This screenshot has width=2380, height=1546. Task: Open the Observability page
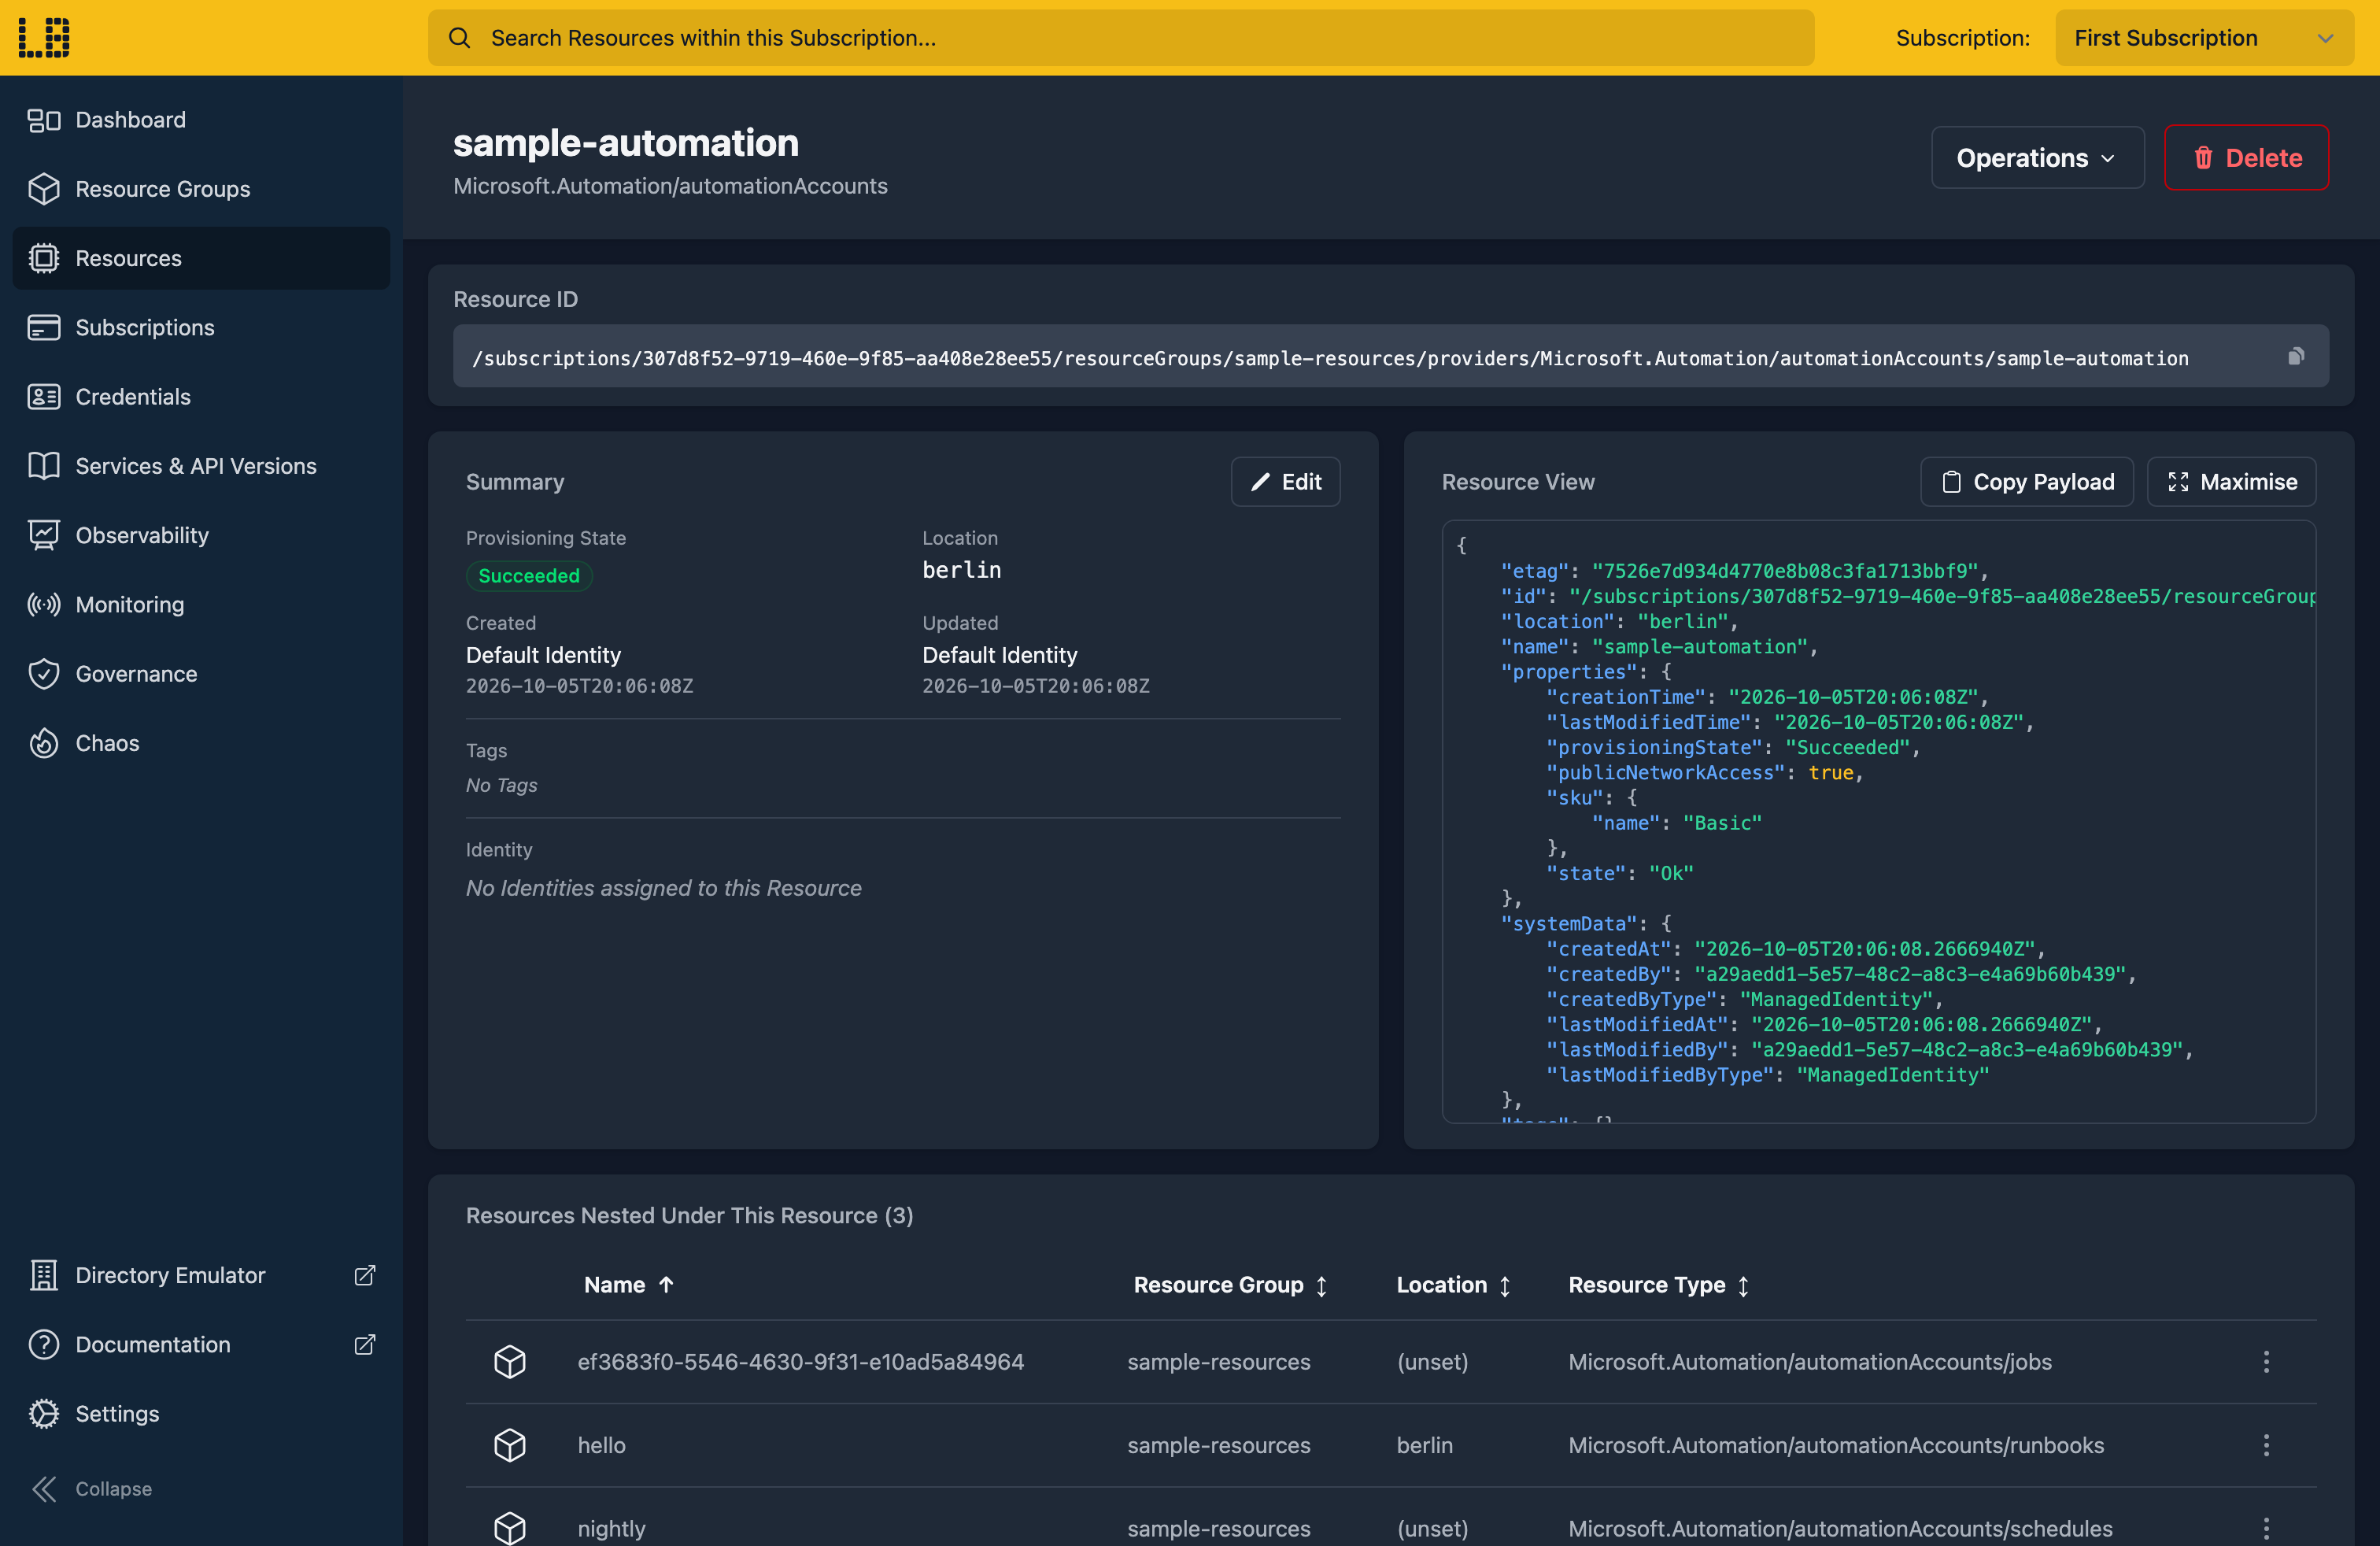(x=201, y=535)
